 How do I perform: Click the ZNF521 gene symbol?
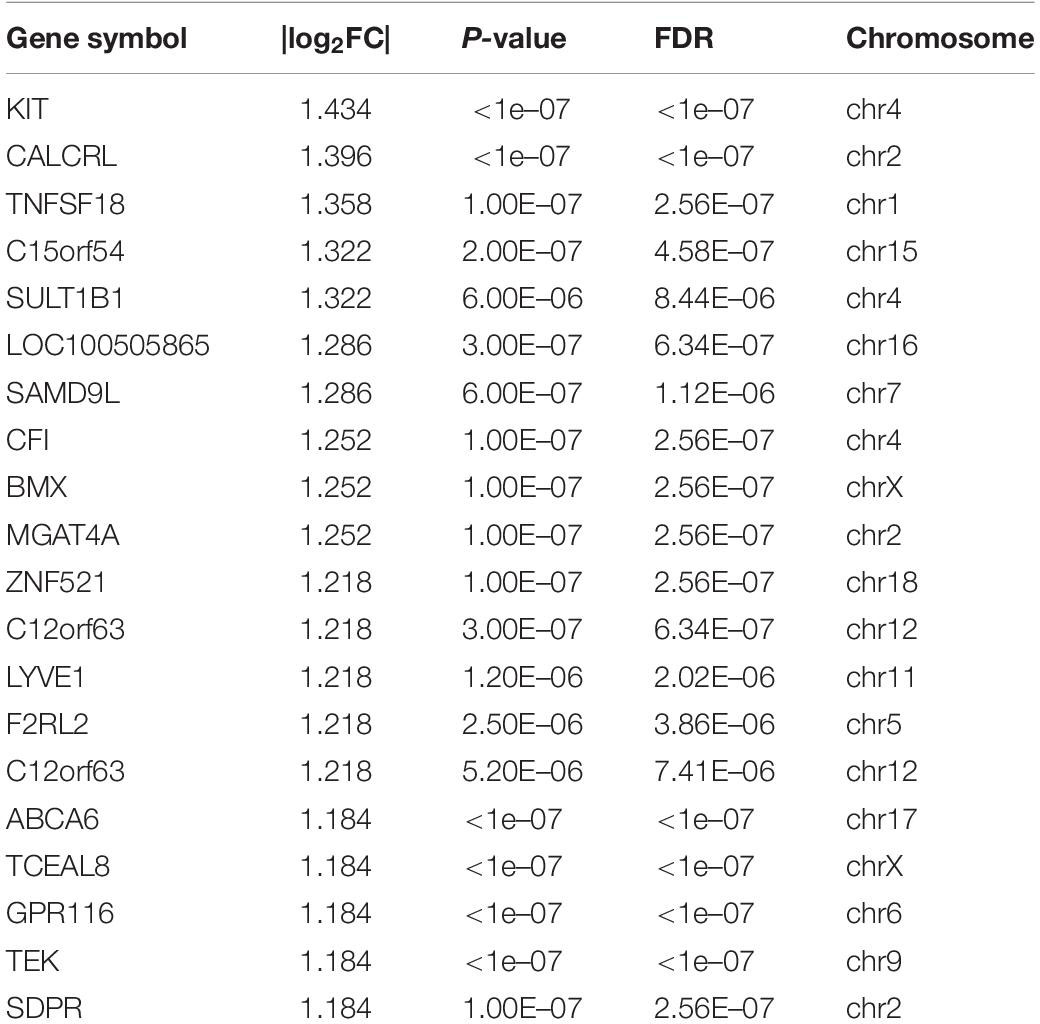pyautogui.click(x=56, y=582)
